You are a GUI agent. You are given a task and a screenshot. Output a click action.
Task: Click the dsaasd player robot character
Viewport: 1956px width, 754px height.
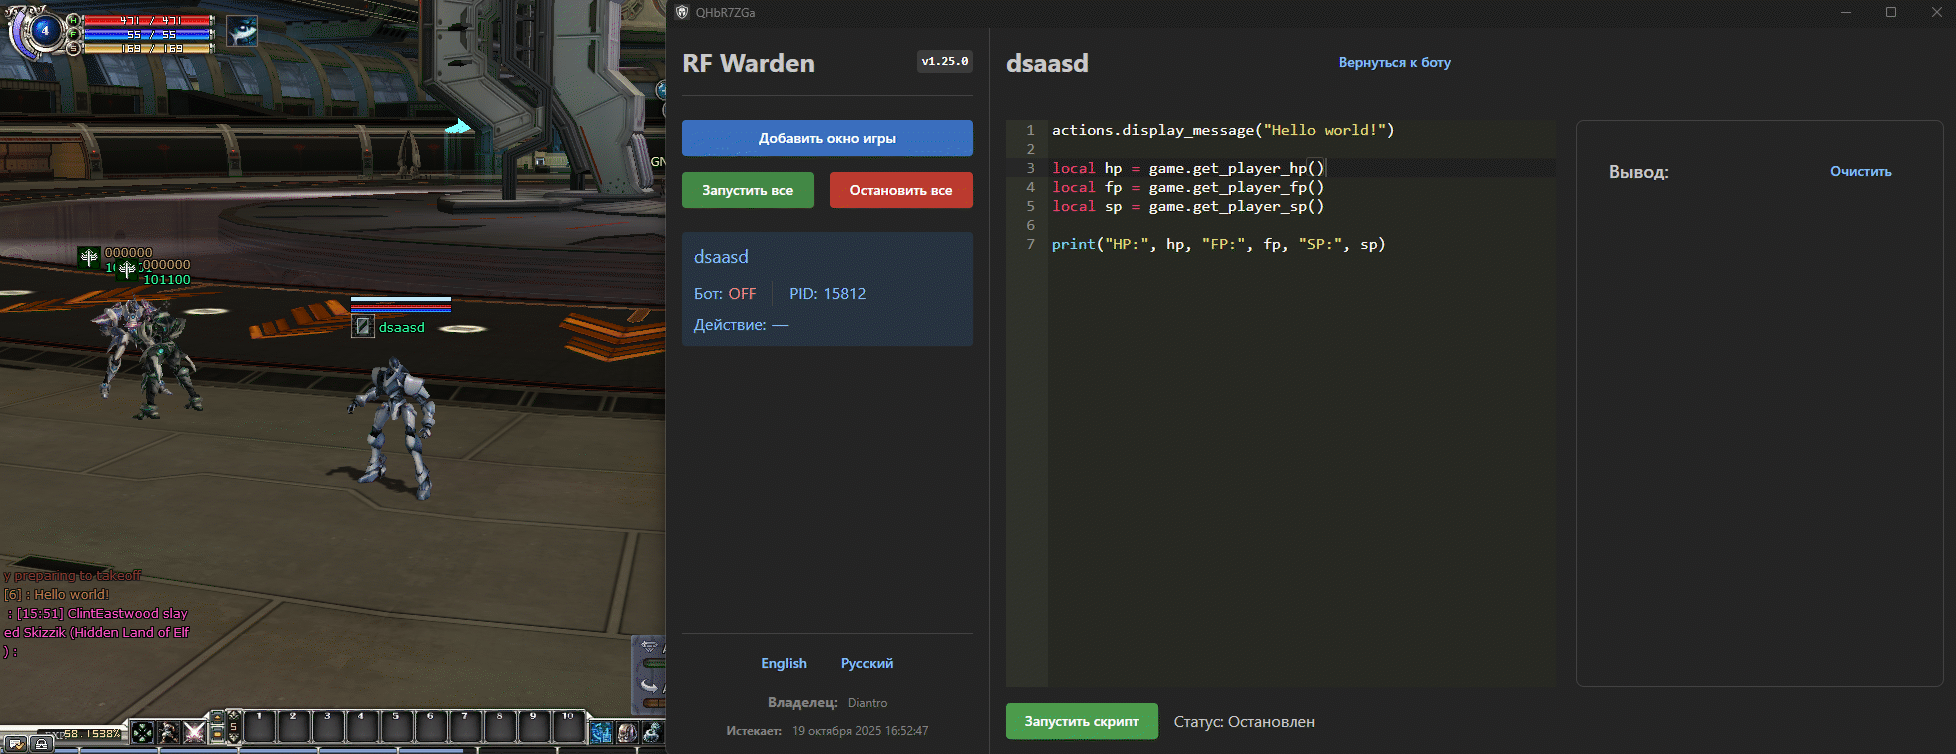click(396, 430)
